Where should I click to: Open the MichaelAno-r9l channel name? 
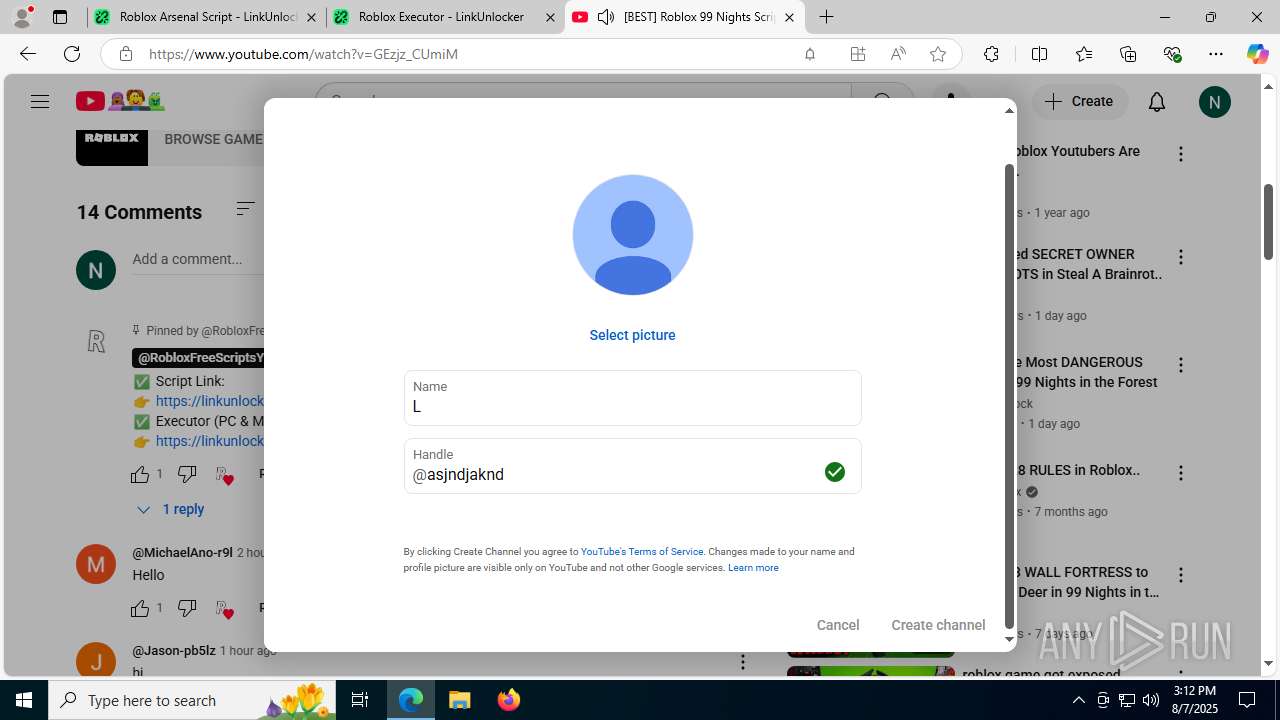[x=182, y=553]
